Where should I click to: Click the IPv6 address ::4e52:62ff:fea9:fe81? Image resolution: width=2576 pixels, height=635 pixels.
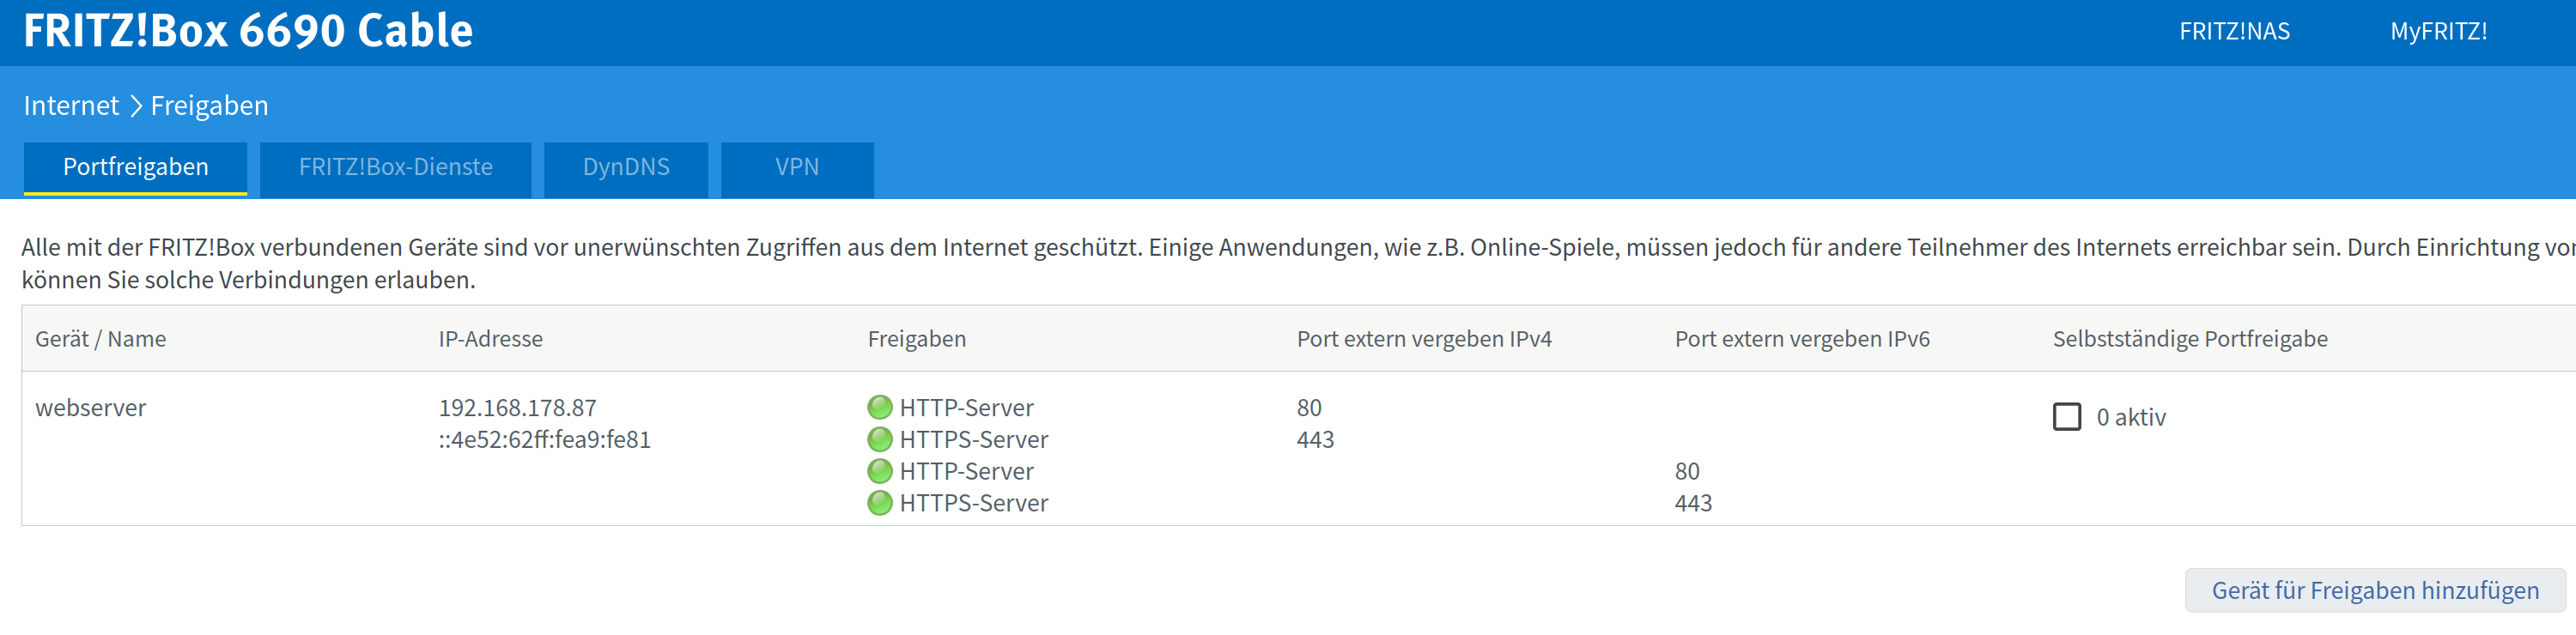[x=544, y=440]
